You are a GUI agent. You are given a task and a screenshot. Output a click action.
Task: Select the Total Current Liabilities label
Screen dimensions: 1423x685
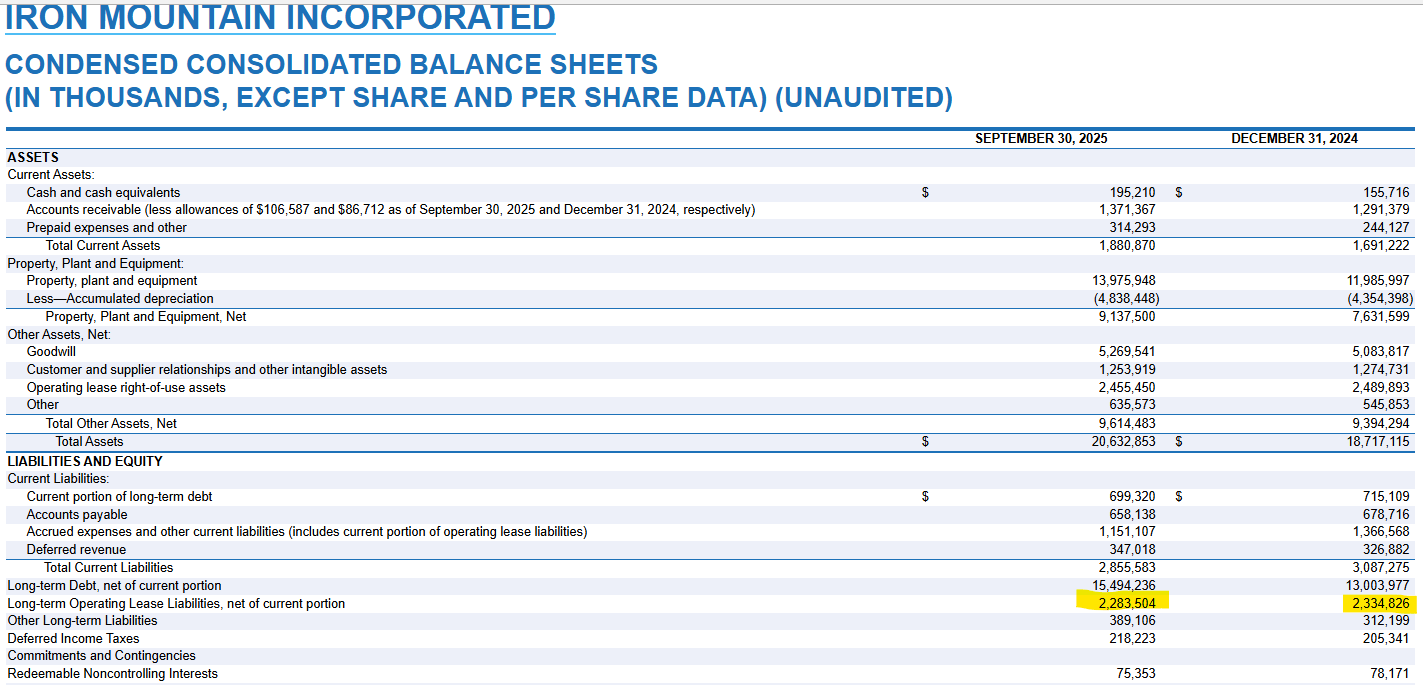click(108, 568)
